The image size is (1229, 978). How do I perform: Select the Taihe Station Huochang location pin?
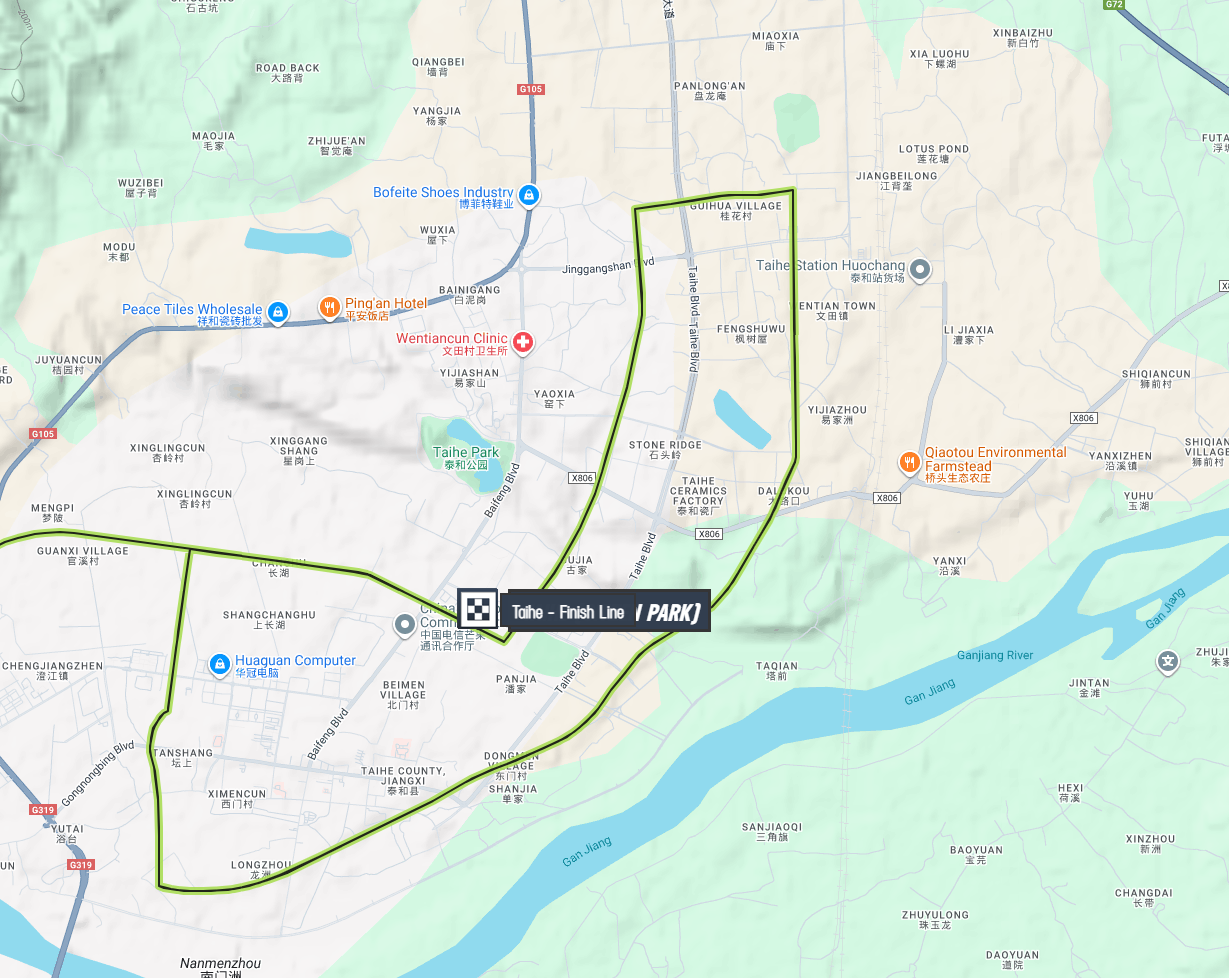click(921, 269)
